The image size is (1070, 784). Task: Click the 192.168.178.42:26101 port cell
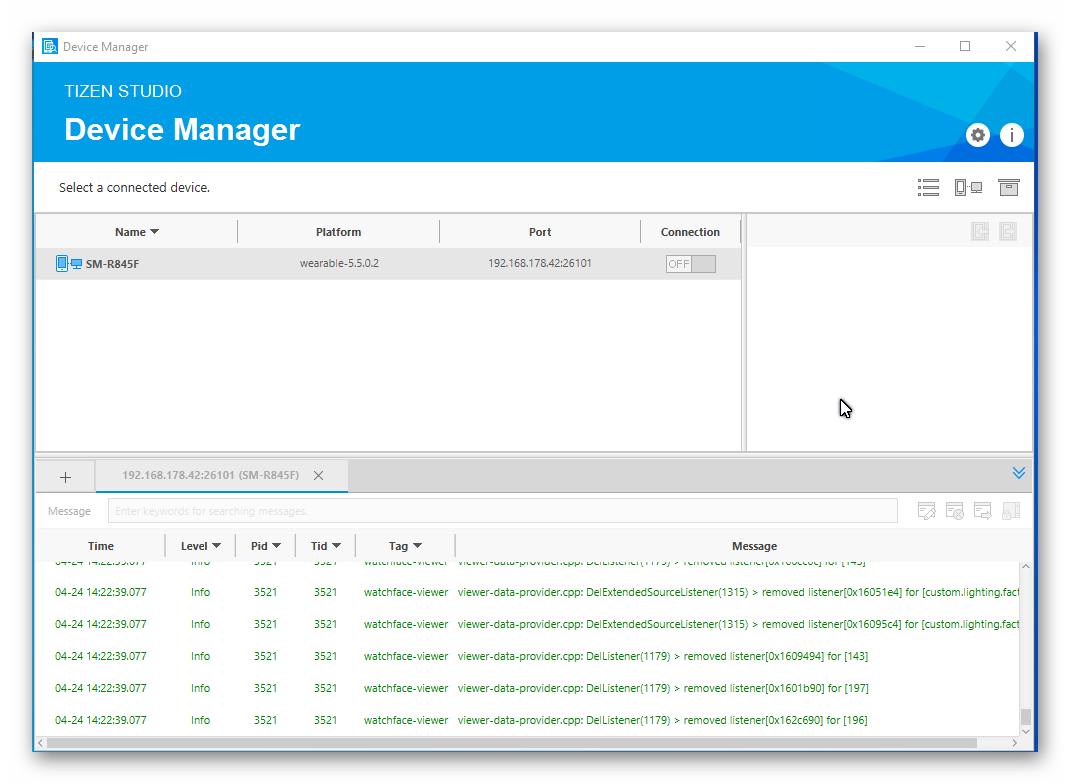click(540, 263)
